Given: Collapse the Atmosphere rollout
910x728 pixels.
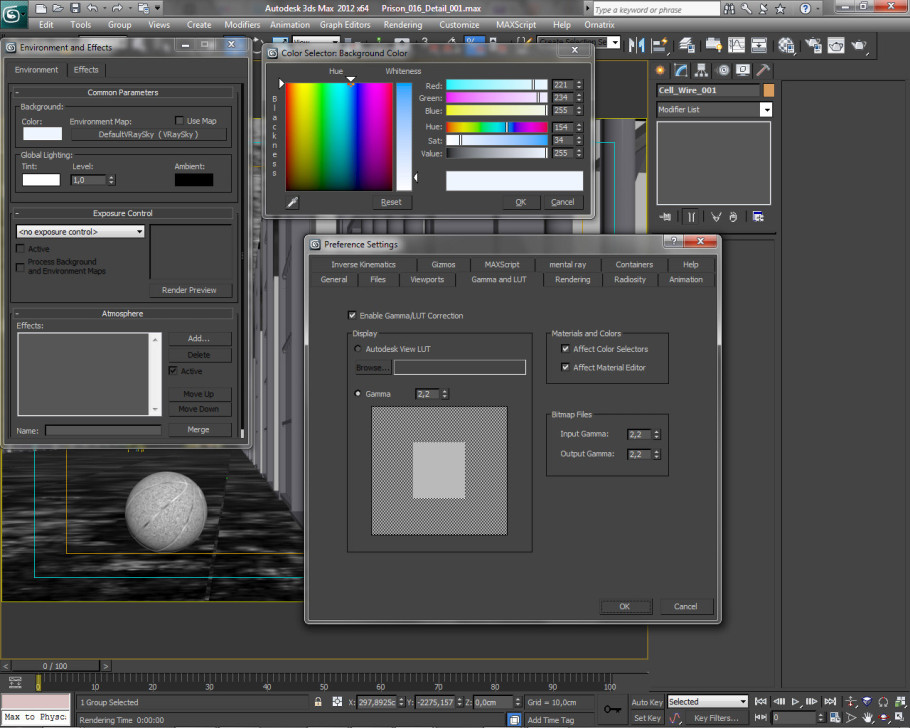Looking at the screenshot, I should [122, 313].
